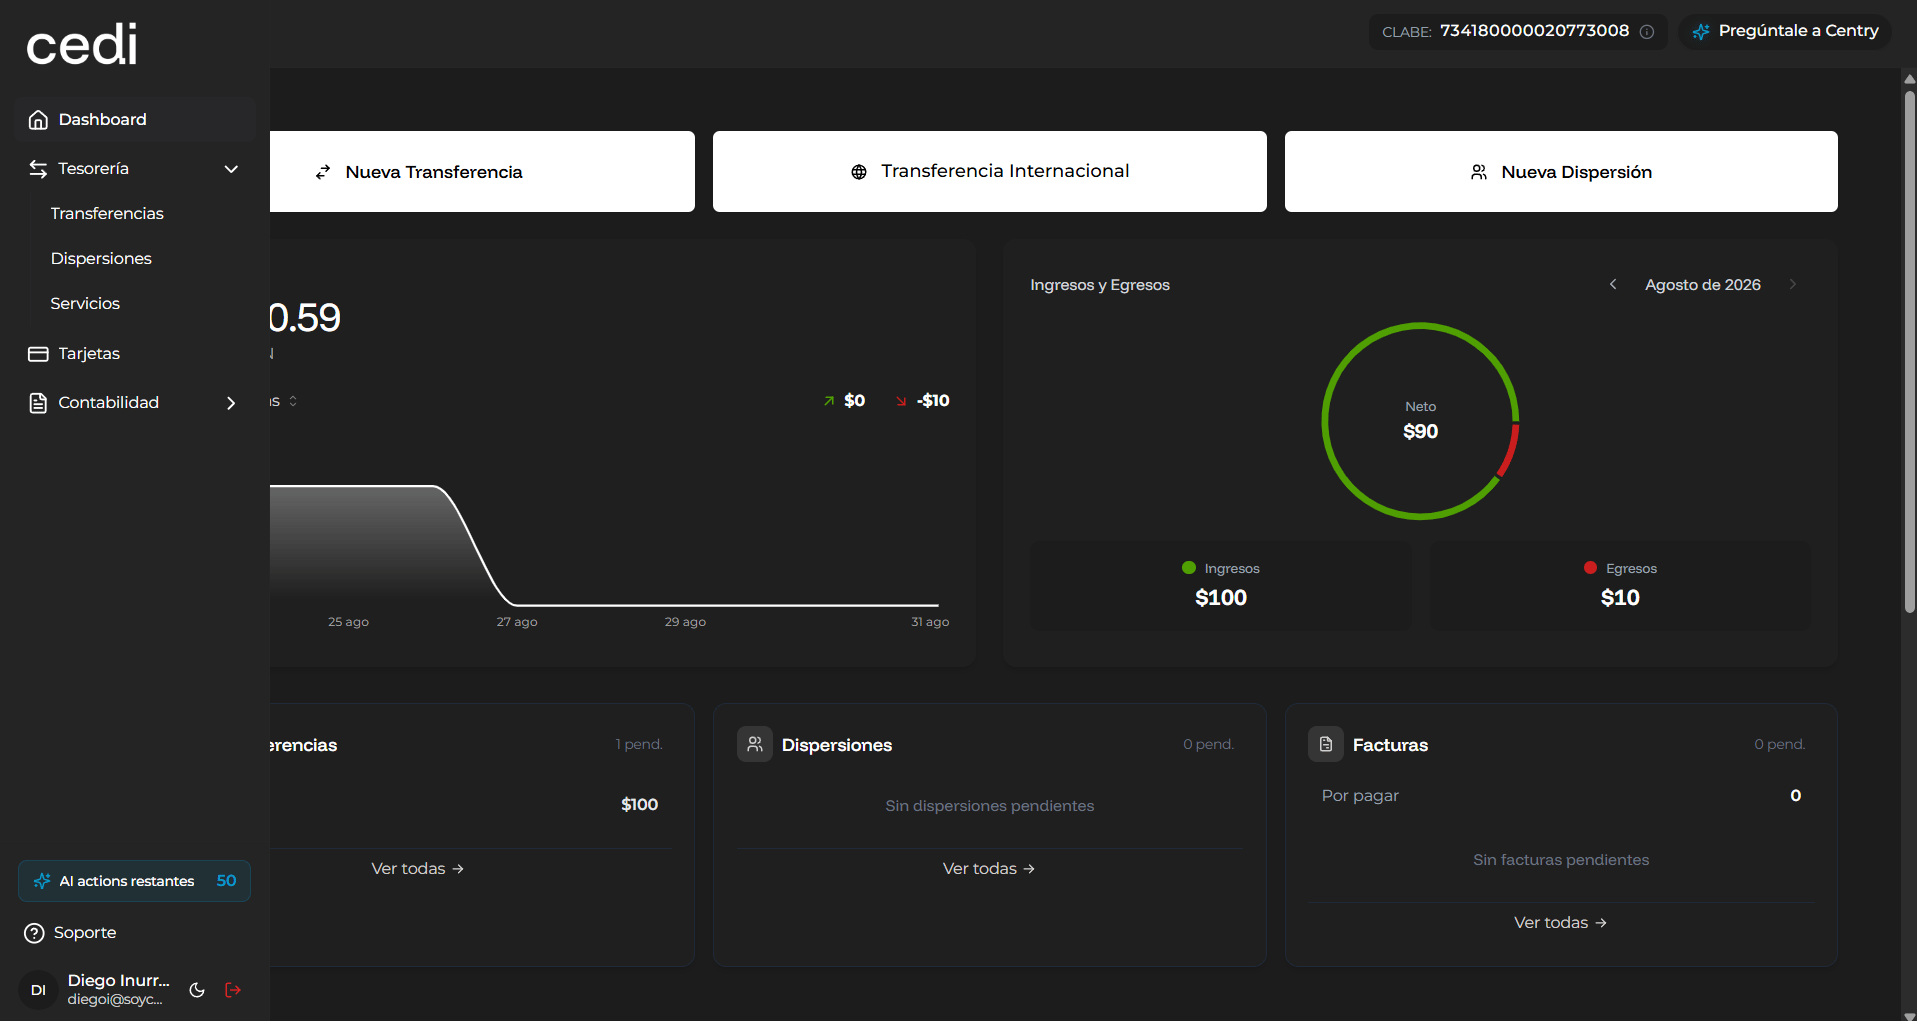1917x1021 pixels.
Task: Click the Facturas document icon
Action: tap(1326, 744)
